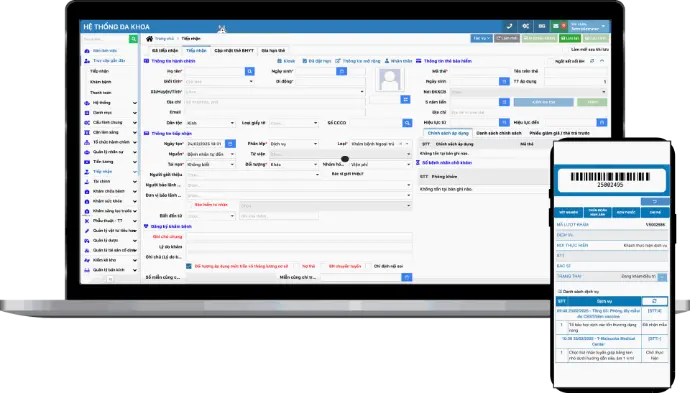
Task: Open the envelope messages icon in header
Action: [556, 26]
